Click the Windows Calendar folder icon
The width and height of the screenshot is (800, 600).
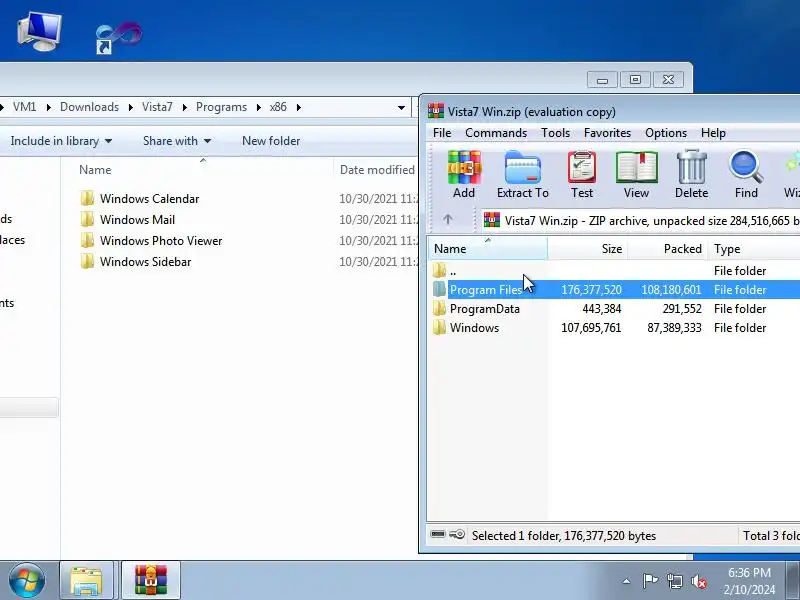tap(87, 198)
